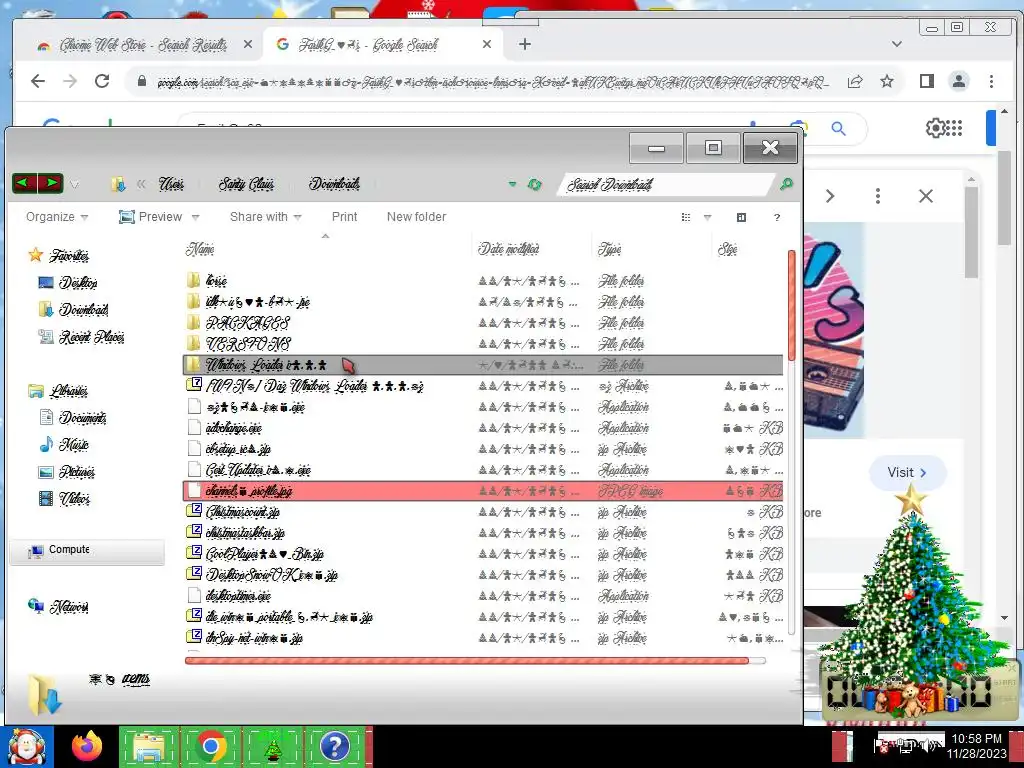Open Explorer help question mark icon

[x=776, y=217]
